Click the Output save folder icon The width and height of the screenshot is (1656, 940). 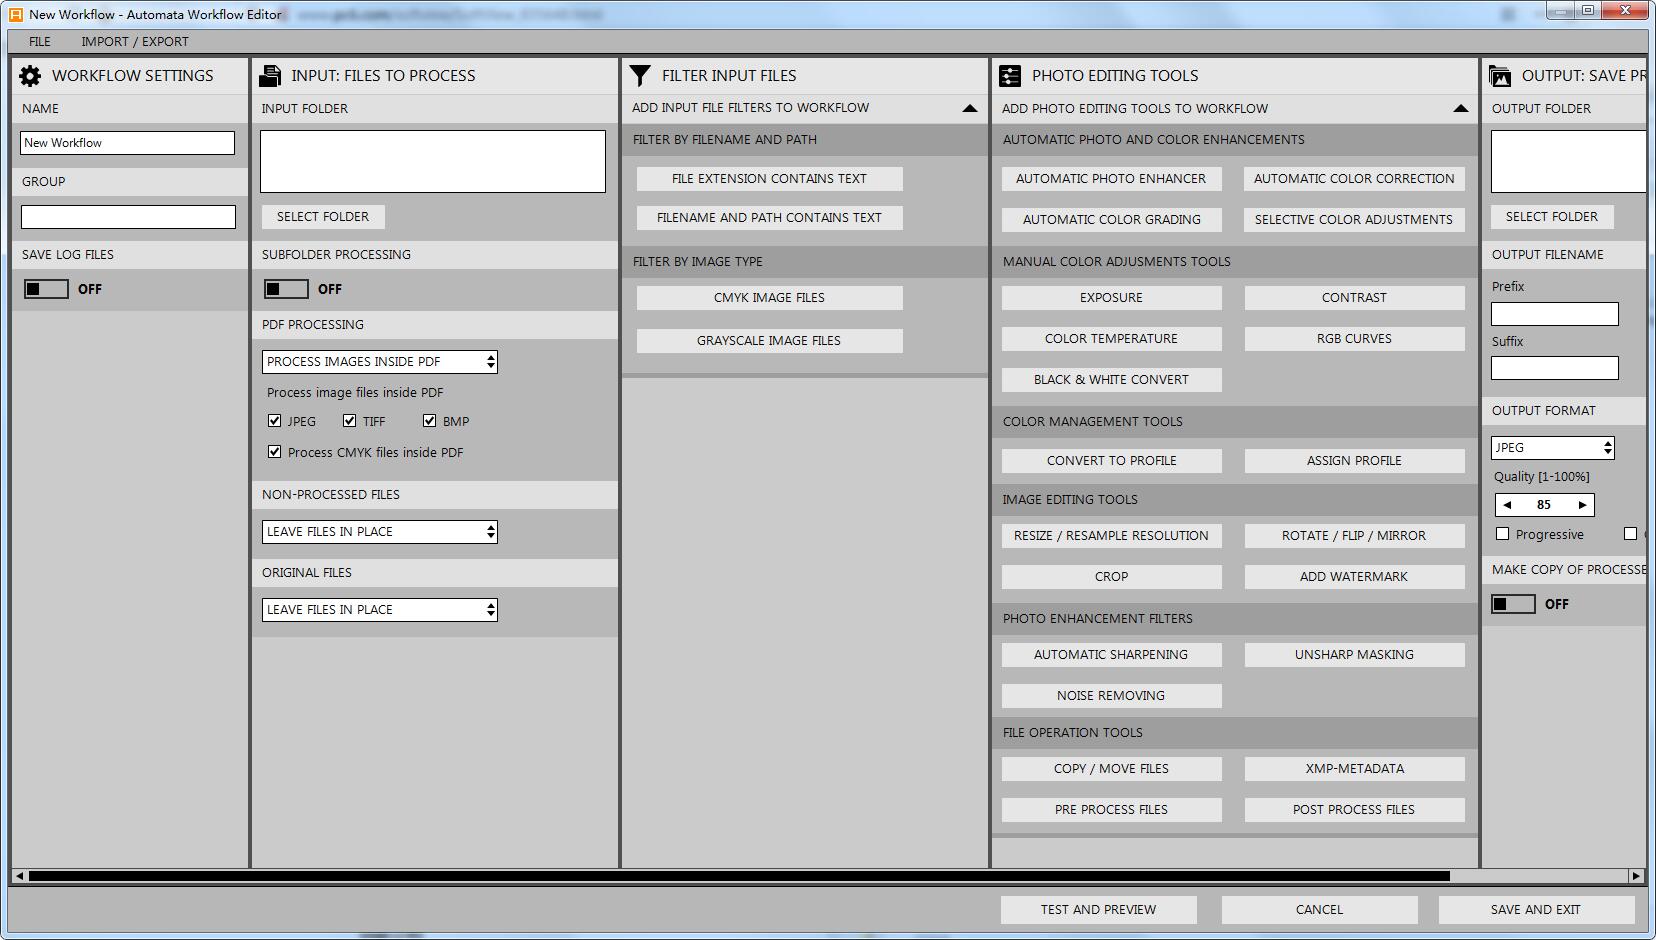tap(1499, 76)
